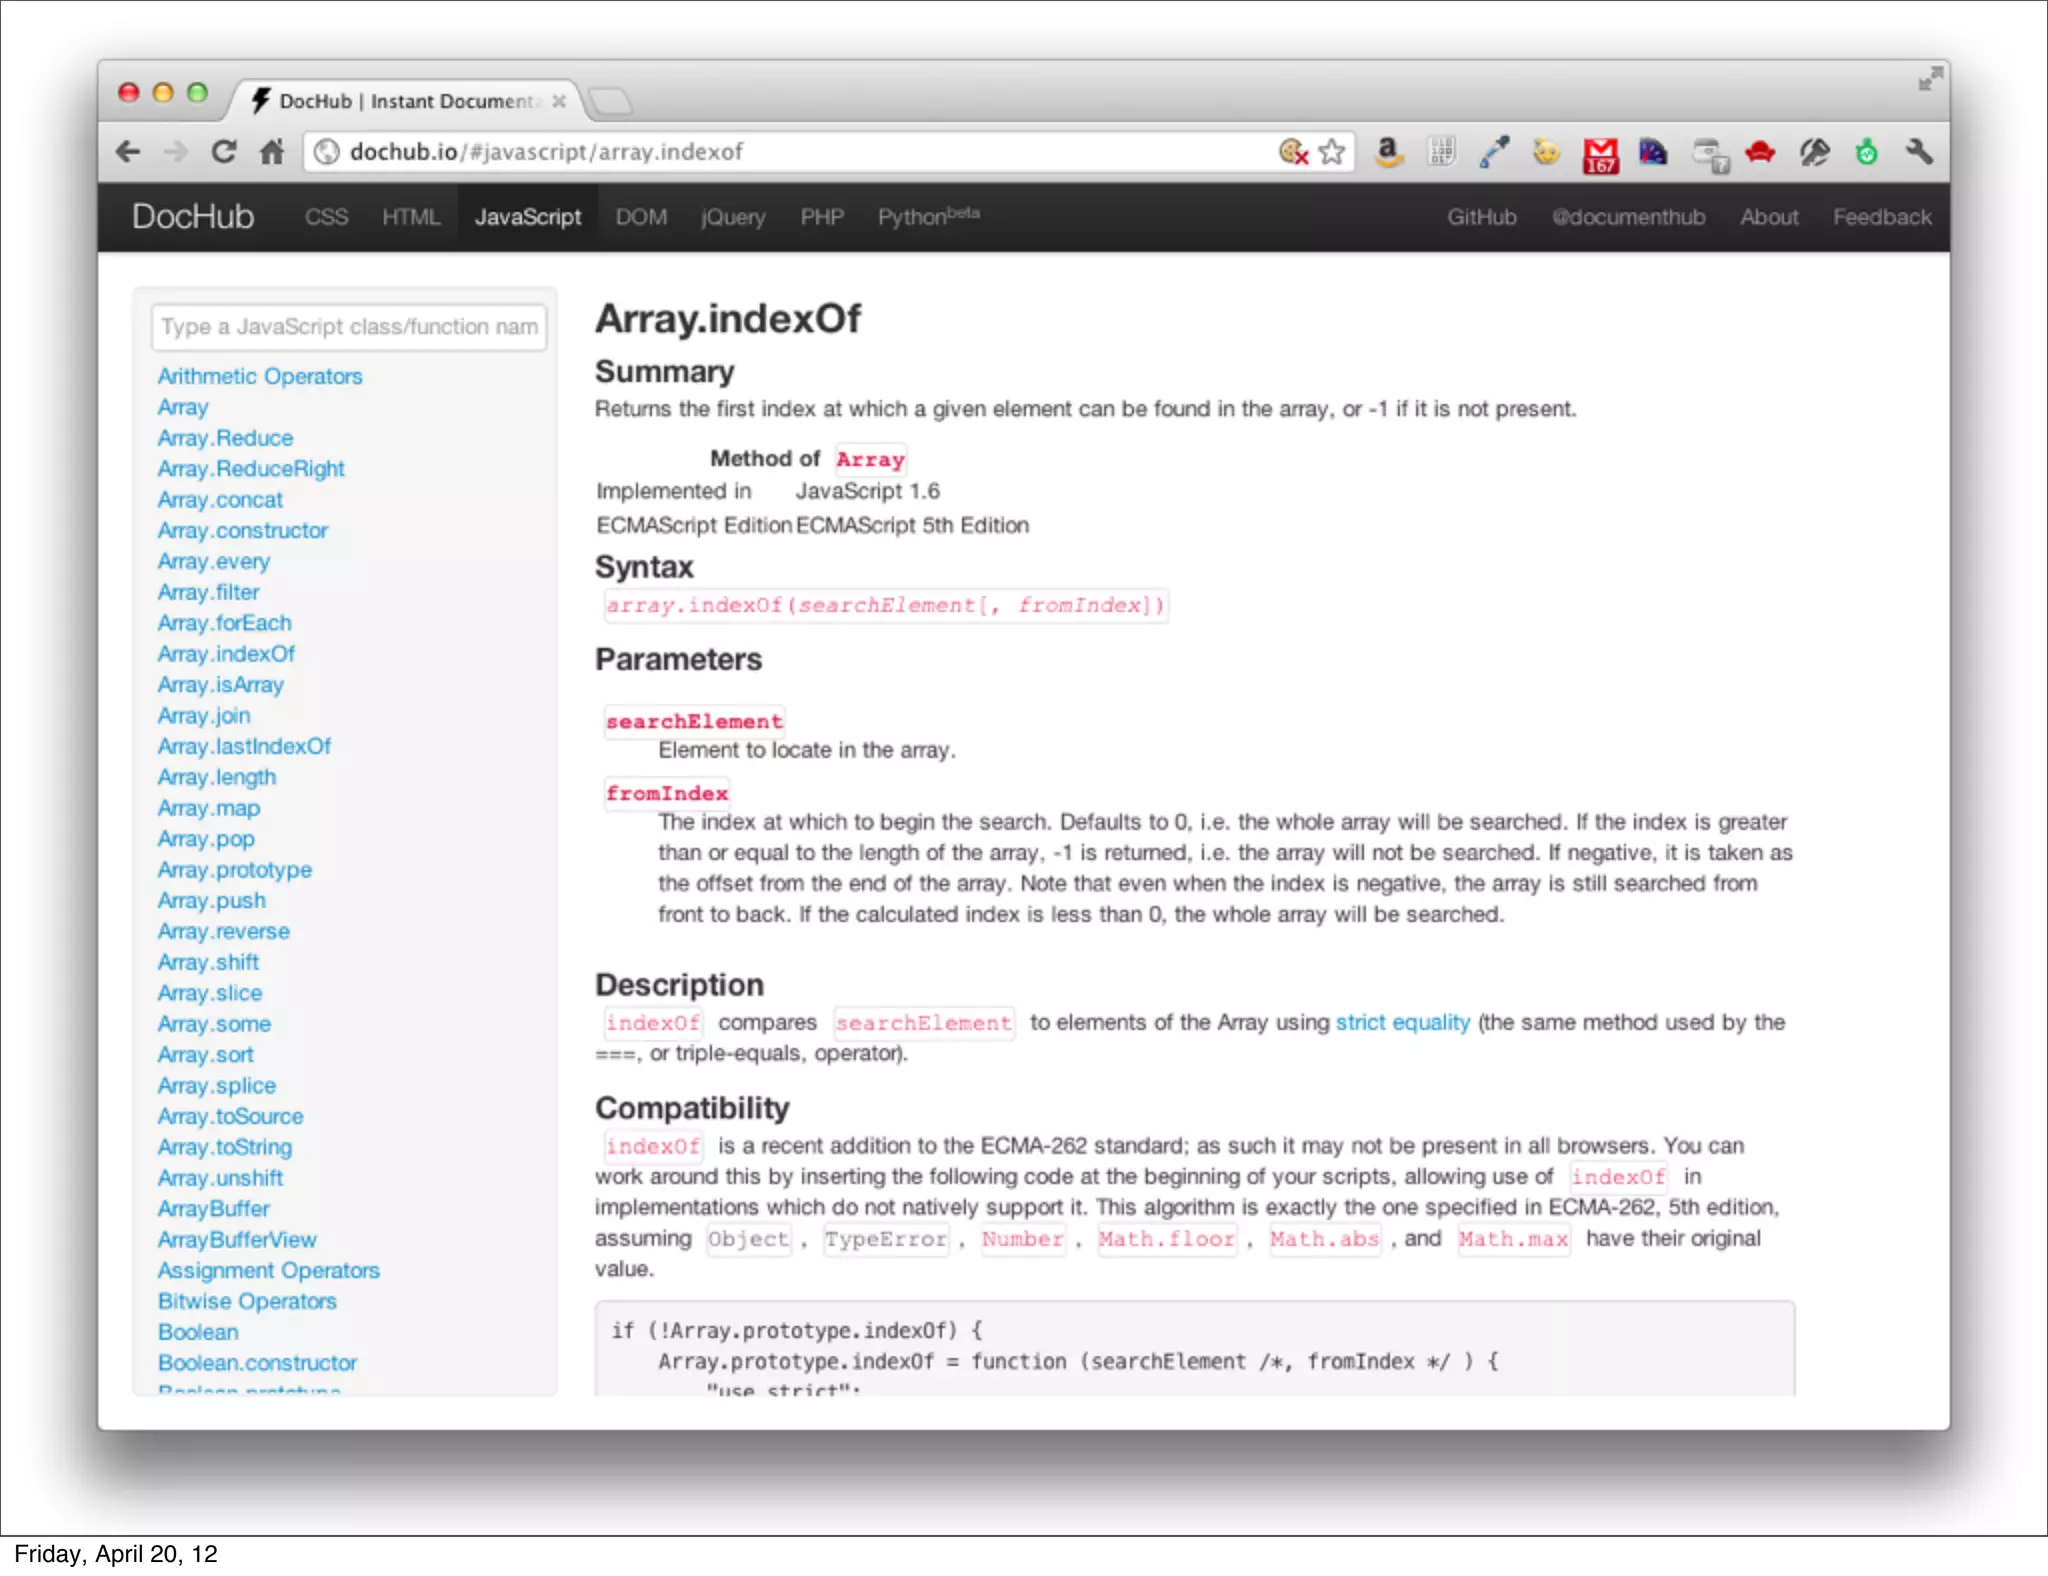Image resolution: width=2048 pixels, height=1576 pixels.
Task: Open the Chrome wrench settings menu
Action: pyautogui.click(x=1918, y=152)
